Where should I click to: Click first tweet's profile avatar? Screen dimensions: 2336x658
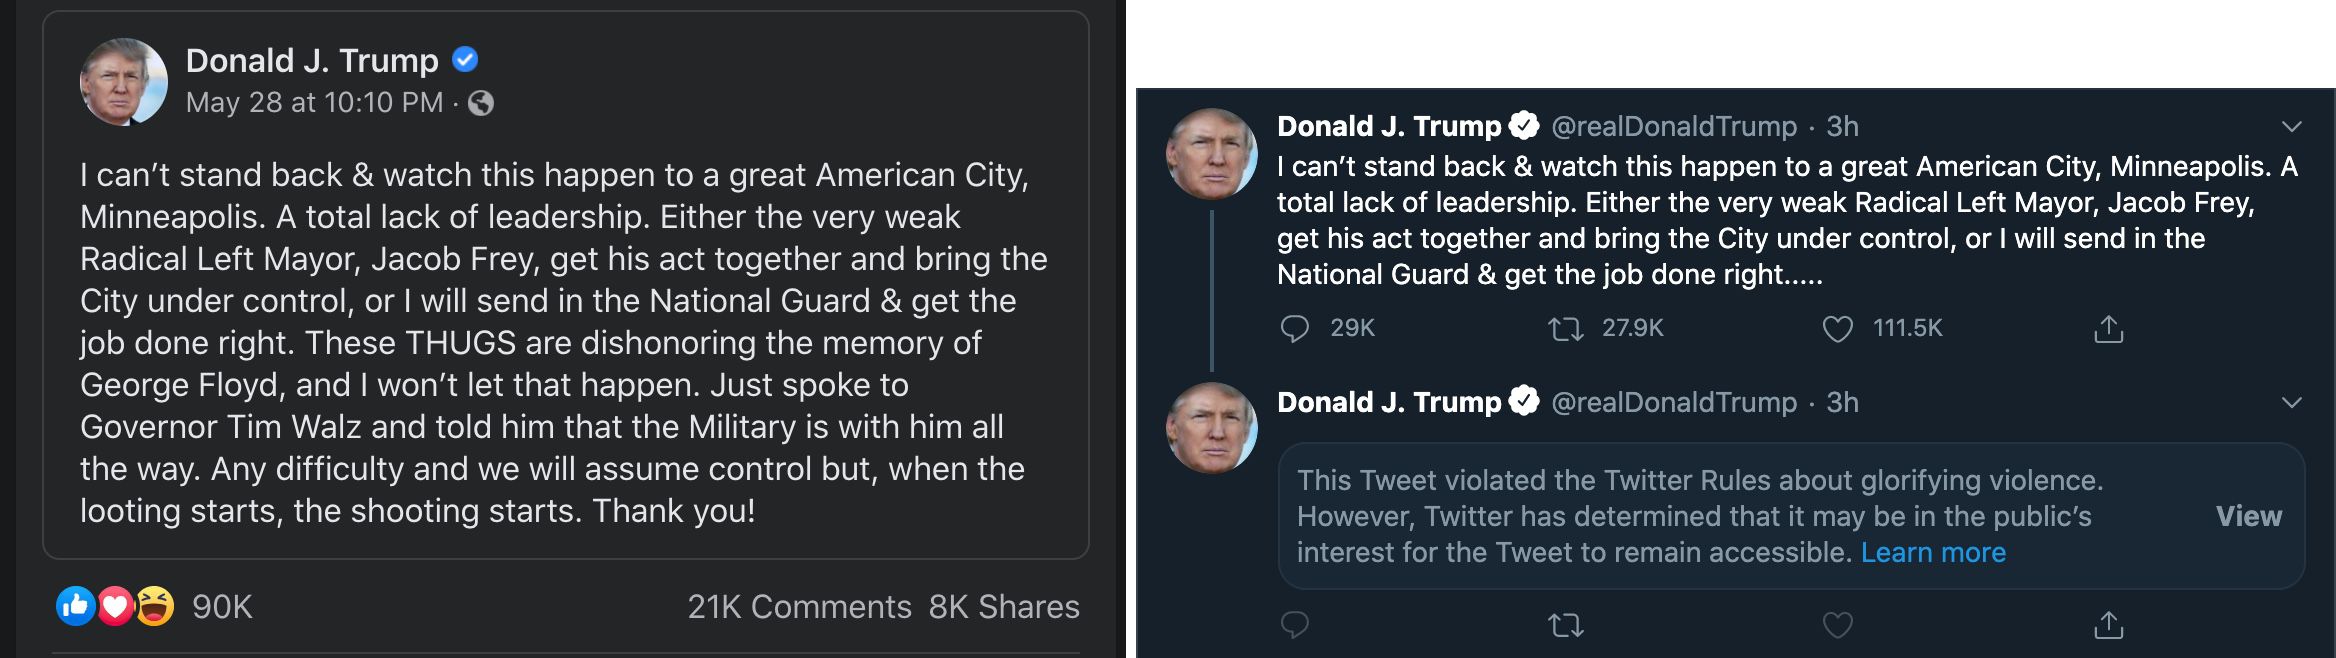point(1211,154)
